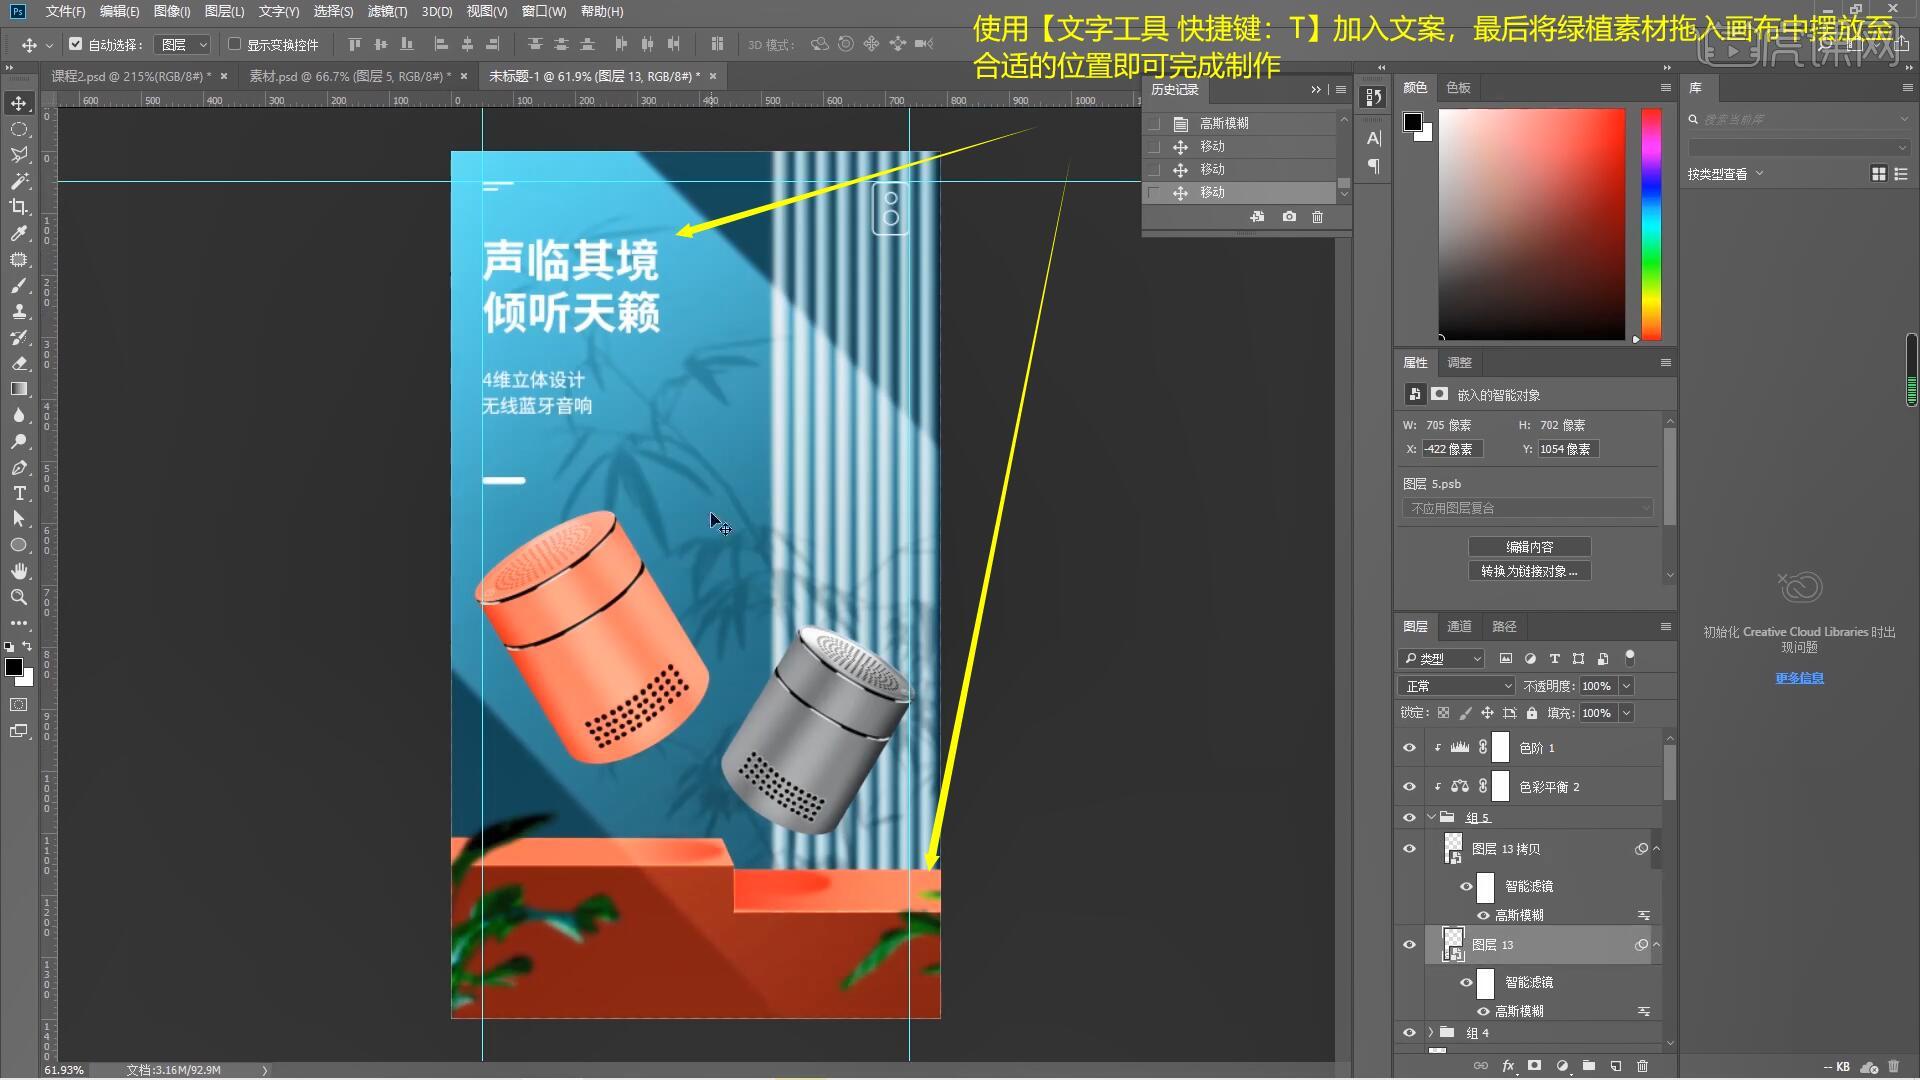Image resolution: width=1920 pixels, height=1080 pixels.
Task: Select the Move tool
Action: (20, 103)
